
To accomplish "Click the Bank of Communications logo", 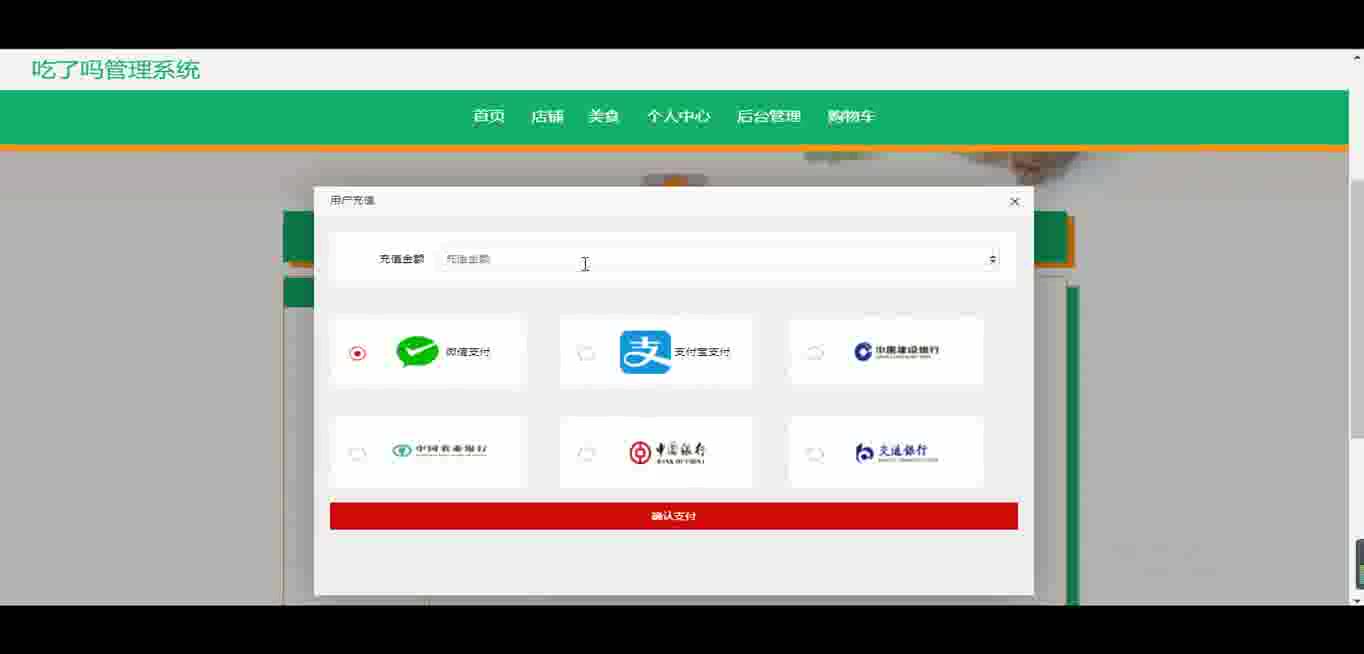I will coord(897,452).
